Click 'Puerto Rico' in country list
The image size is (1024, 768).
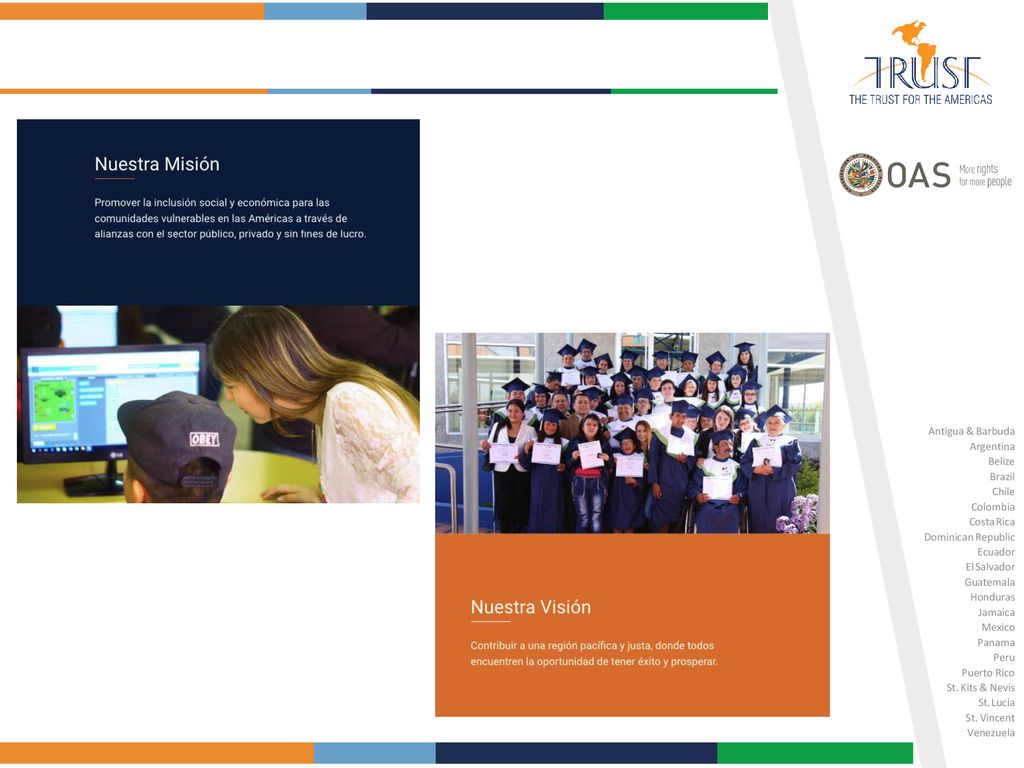coord(987,673)
